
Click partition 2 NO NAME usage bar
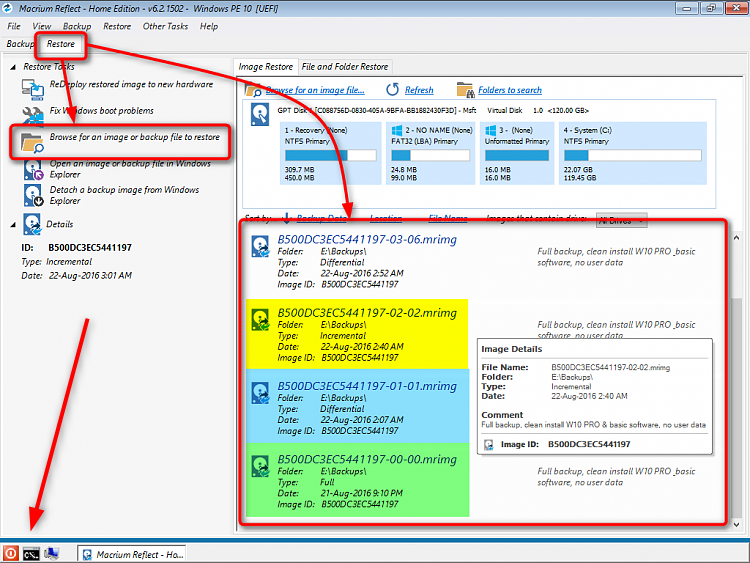coord(430,155)
